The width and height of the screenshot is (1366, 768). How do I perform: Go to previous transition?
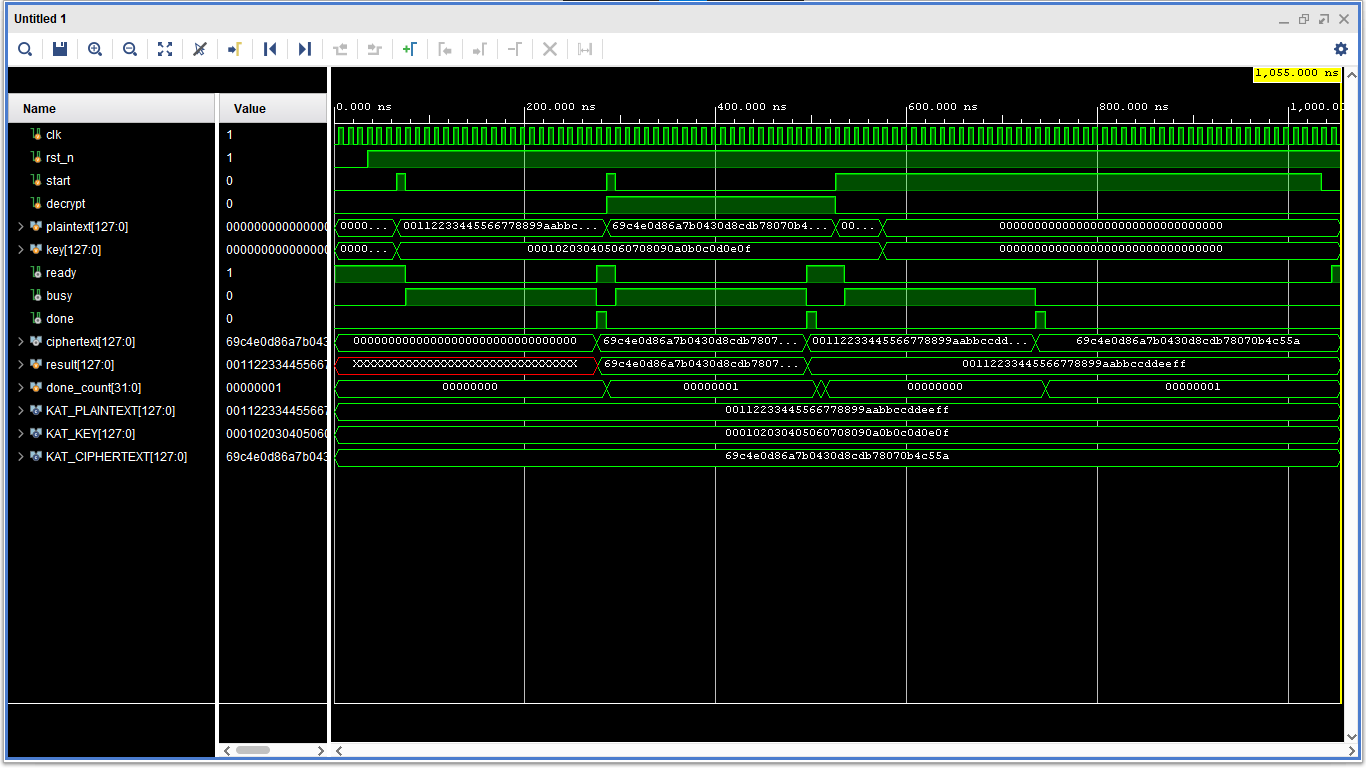pos(340,49)
